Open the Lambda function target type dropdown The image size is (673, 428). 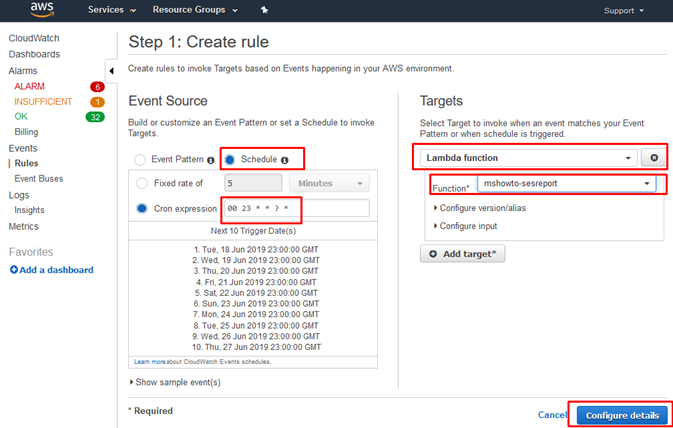[x=529, y=158]
